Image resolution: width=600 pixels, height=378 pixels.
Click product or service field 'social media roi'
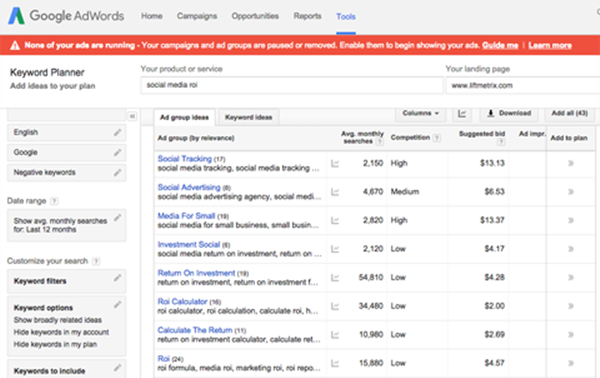tap(292, 85)
